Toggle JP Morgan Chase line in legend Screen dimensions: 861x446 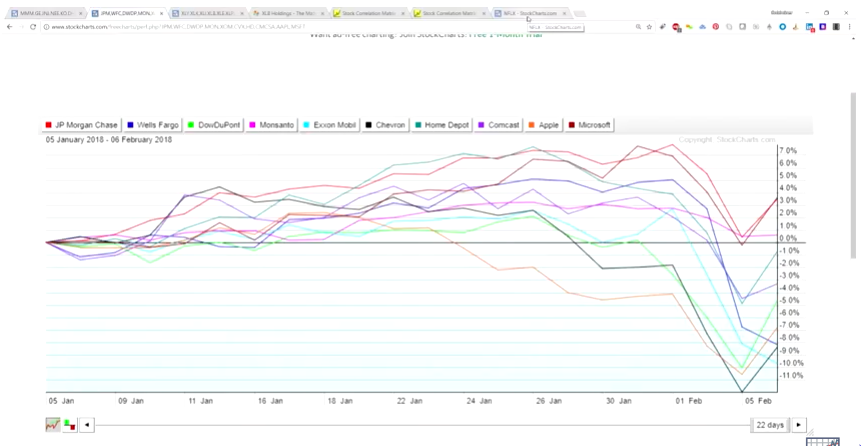pos(82,125)
